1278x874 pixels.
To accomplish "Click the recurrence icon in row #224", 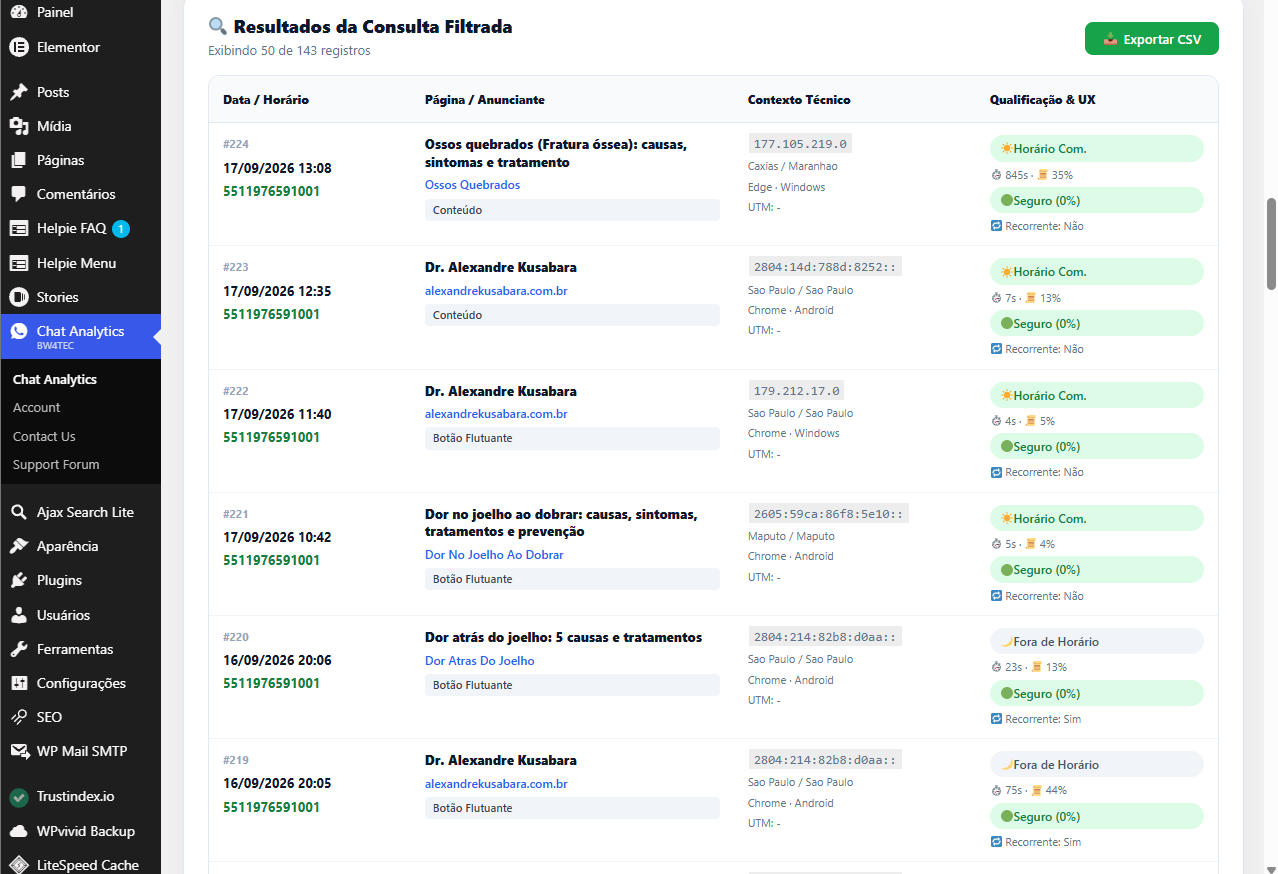I will pos(996,226).
